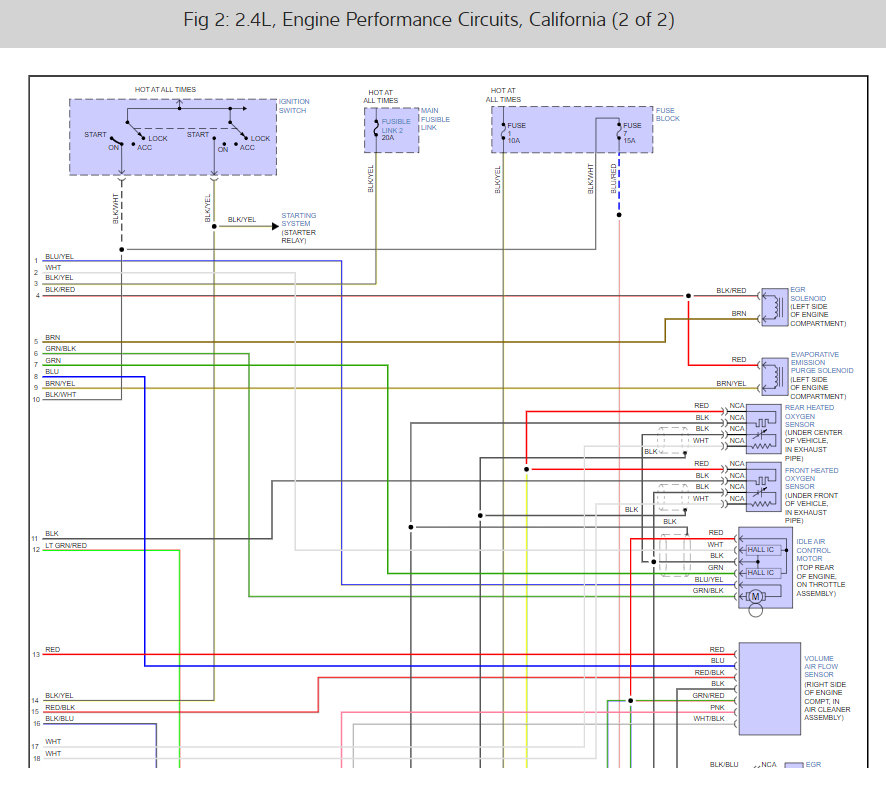
Task: Click the Rear Heated Oxygen Sensor symbol
Action: coord(763,429)
